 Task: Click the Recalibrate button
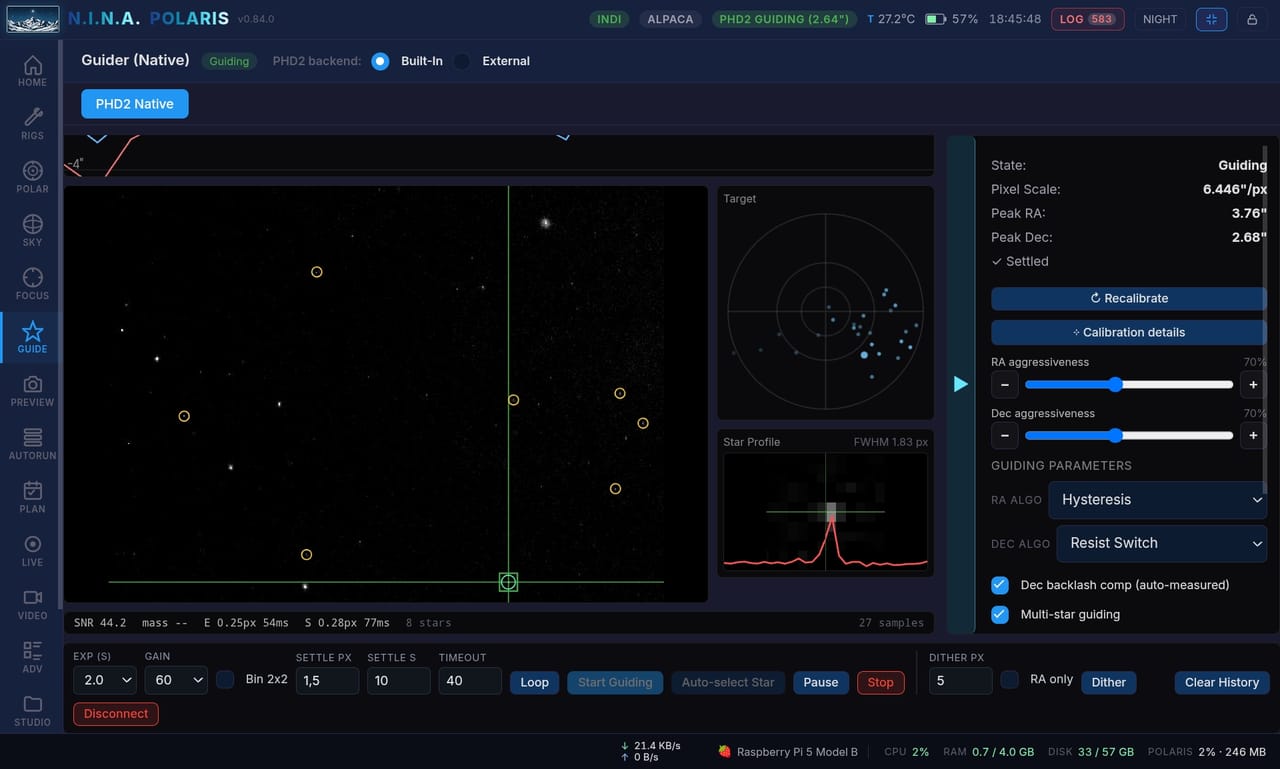pos(1129,298)
